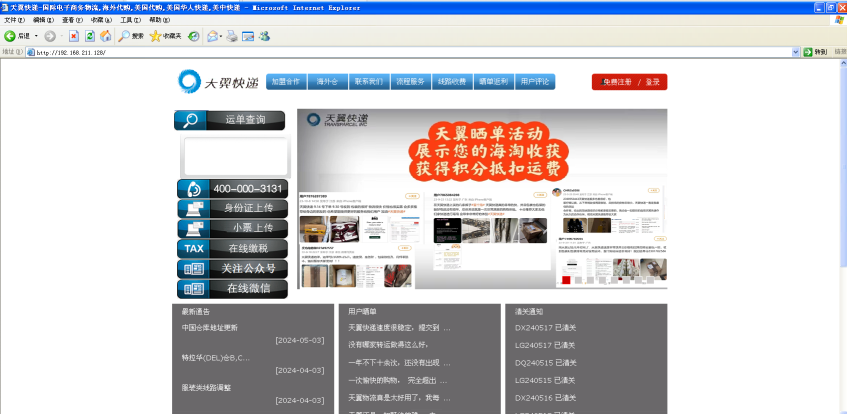
Task: Open the 联系我们 navigation tab
Action: 369,82
